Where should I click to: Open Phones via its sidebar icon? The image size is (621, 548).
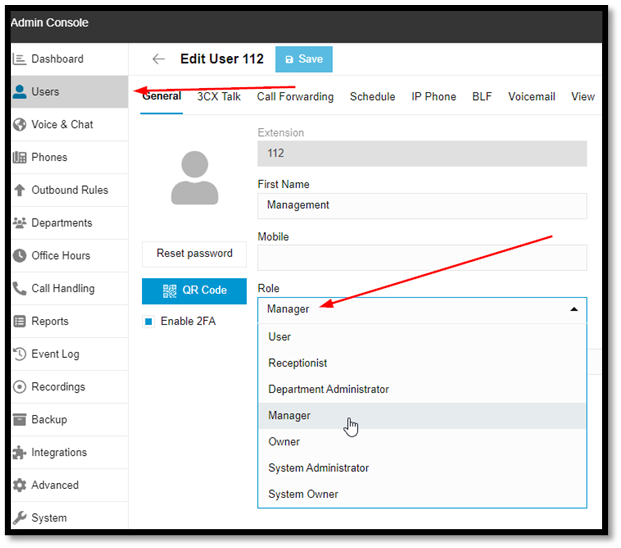coord(19,157)
